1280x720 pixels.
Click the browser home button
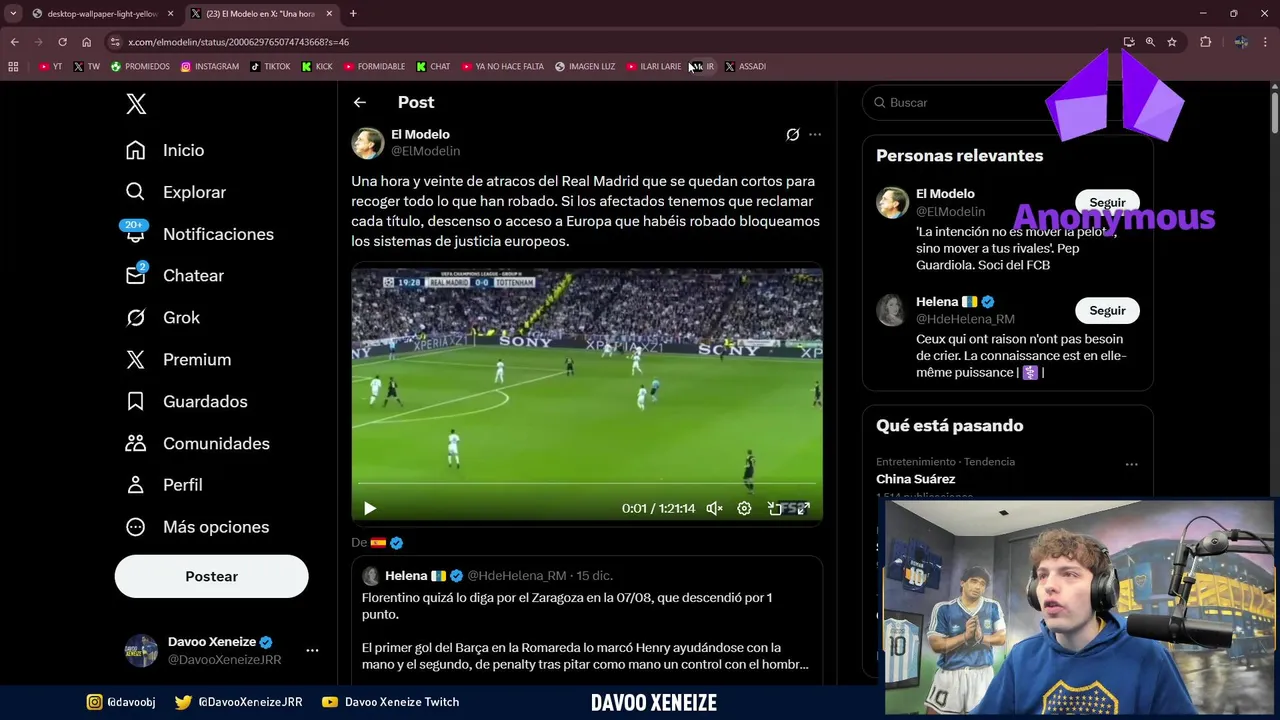click(86, 42)
